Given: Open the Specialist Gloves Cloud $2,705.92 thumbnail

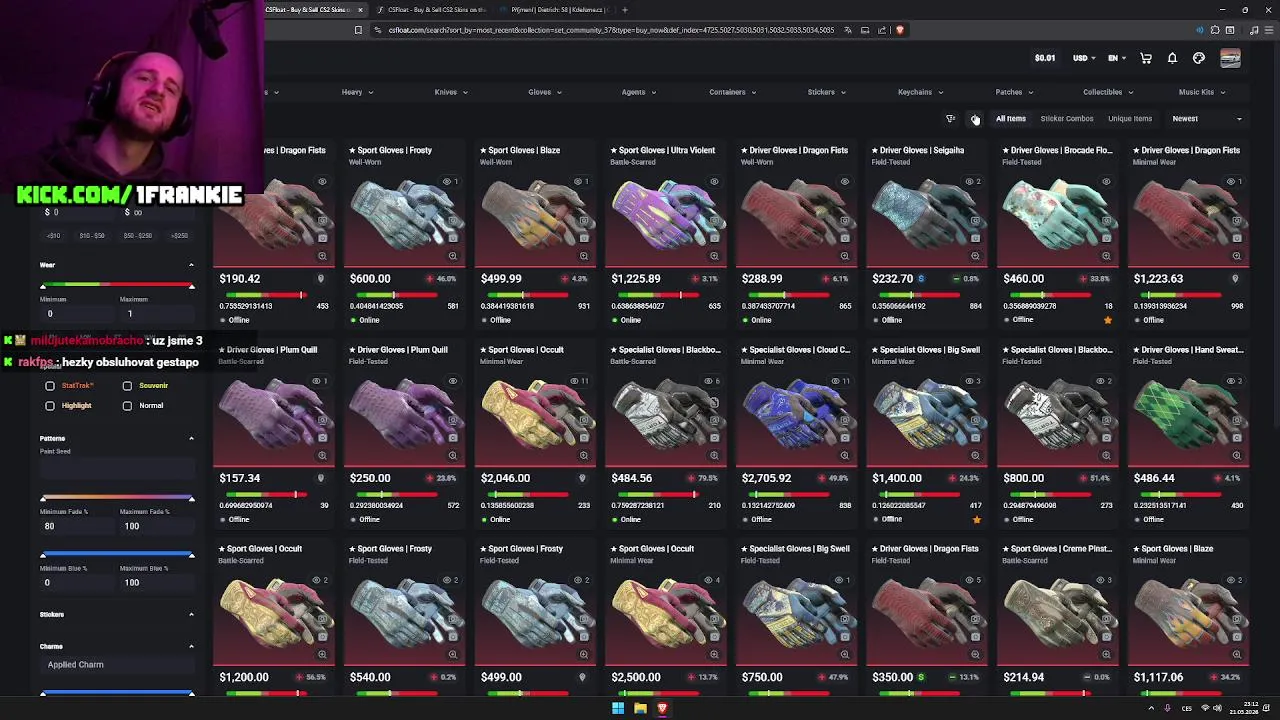Looking at the screenshot, I should [x=797, y=413].
